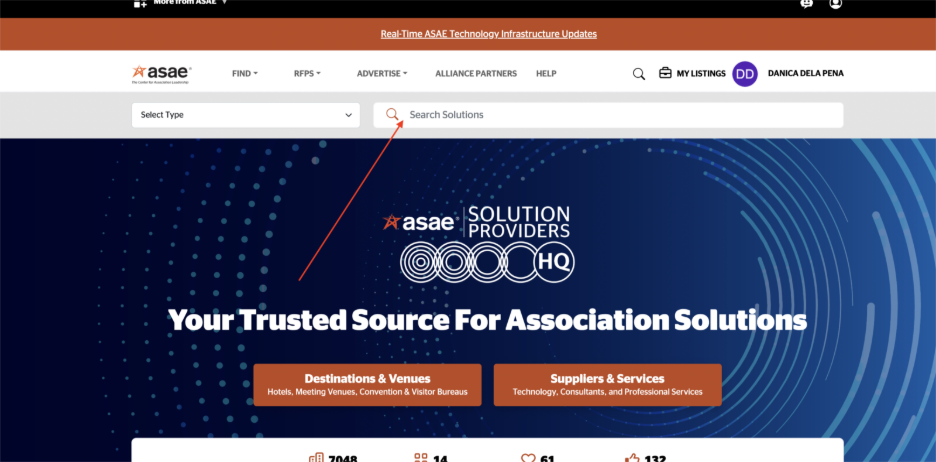Expand the Advertise dropdown menu

(382, 74)
